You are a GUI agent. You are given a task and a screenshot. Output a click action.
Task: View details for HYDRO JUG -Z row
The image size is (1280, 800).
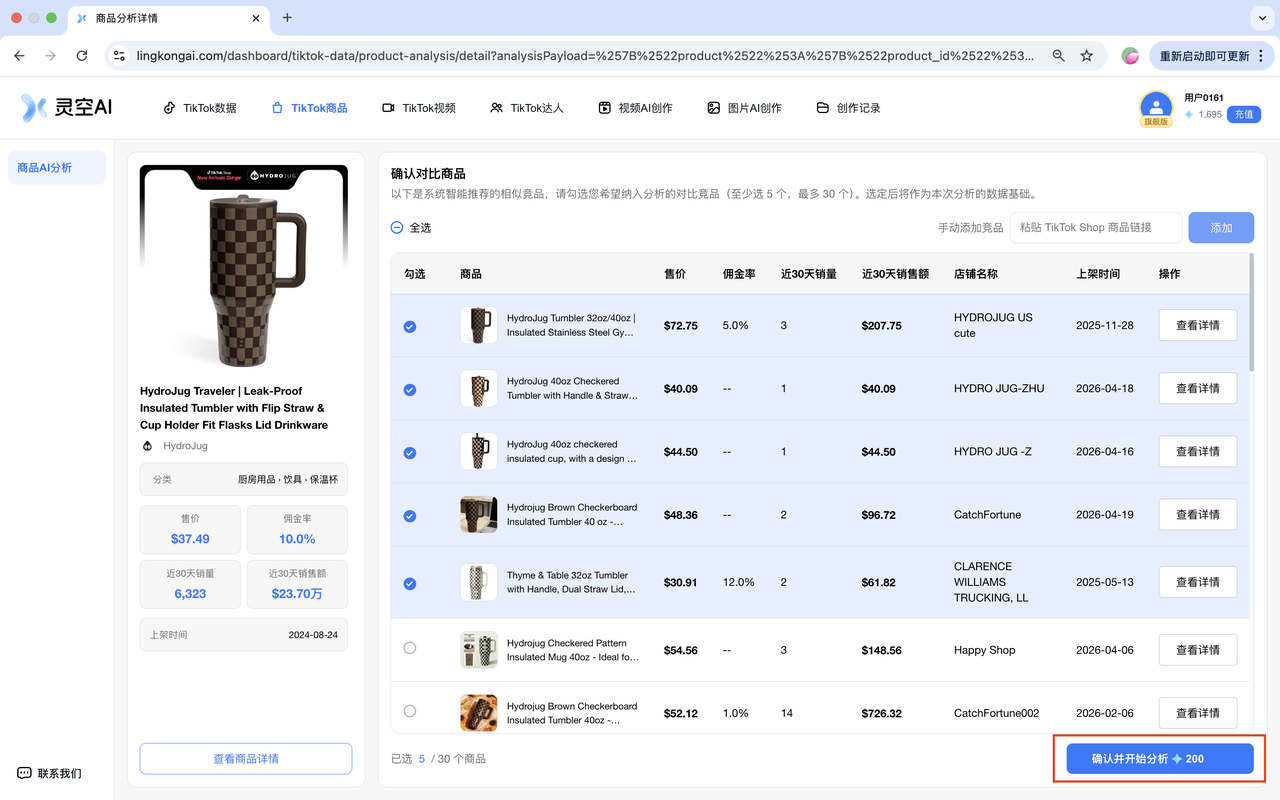[1197, 451]
